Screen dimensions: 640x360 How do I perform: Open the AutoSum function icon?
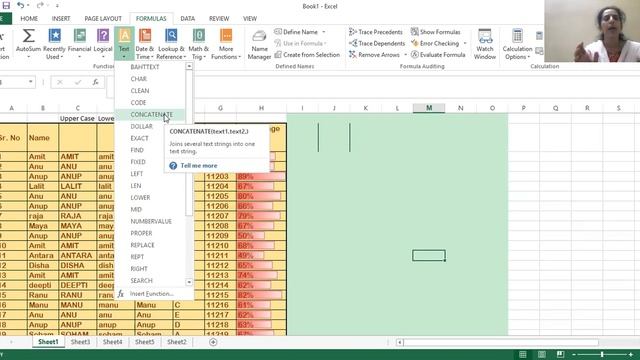tap(28, 43)
